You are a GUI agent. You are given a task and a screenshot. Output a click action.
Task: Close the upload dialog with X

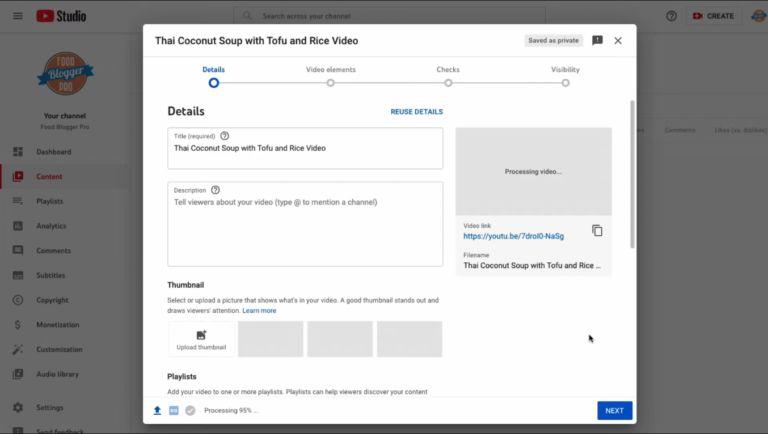click(x=618, y=41)
